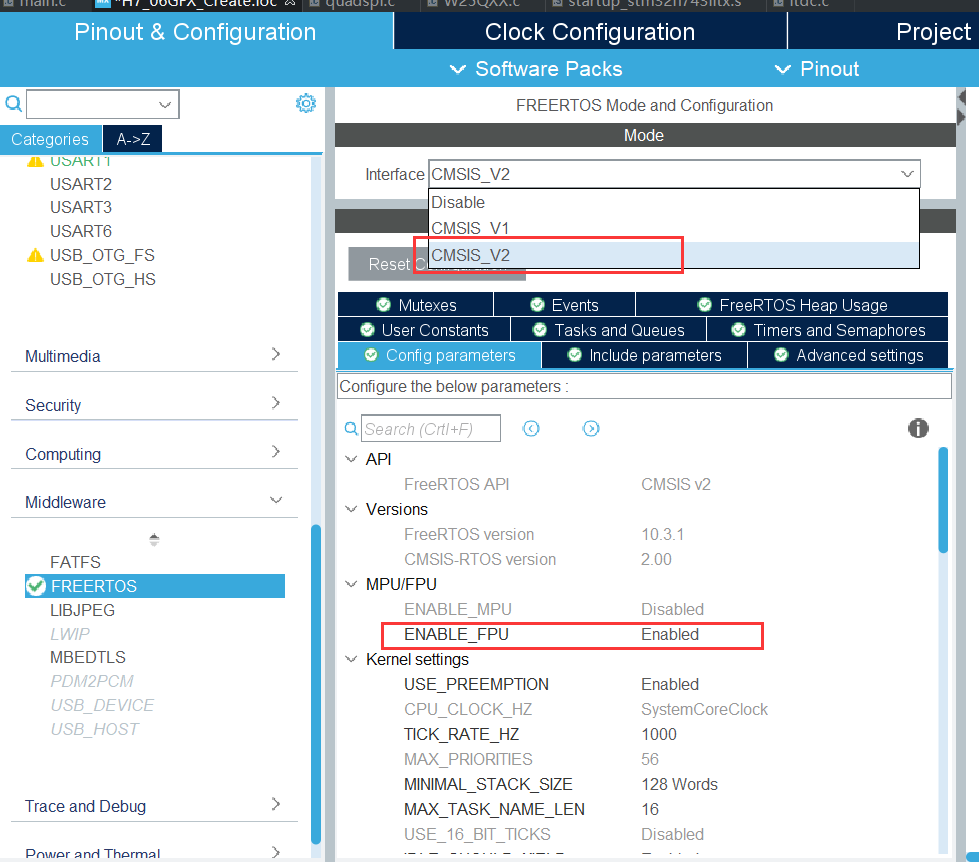This screenshot has height=862, width=979.
Task: Click MINIMAL_STACK_SIZE value 128 Words
Action: [679, 784]
